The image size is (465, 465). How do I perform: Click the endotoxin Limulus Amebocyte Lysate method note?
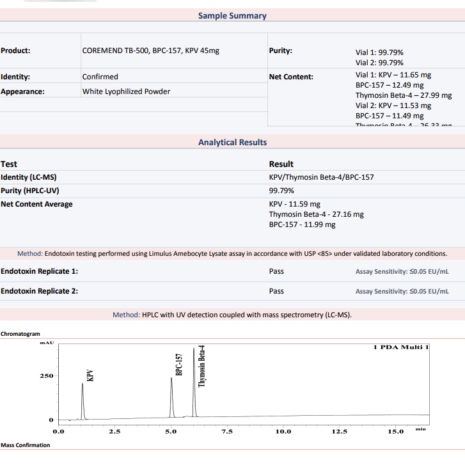click(232, 254)
